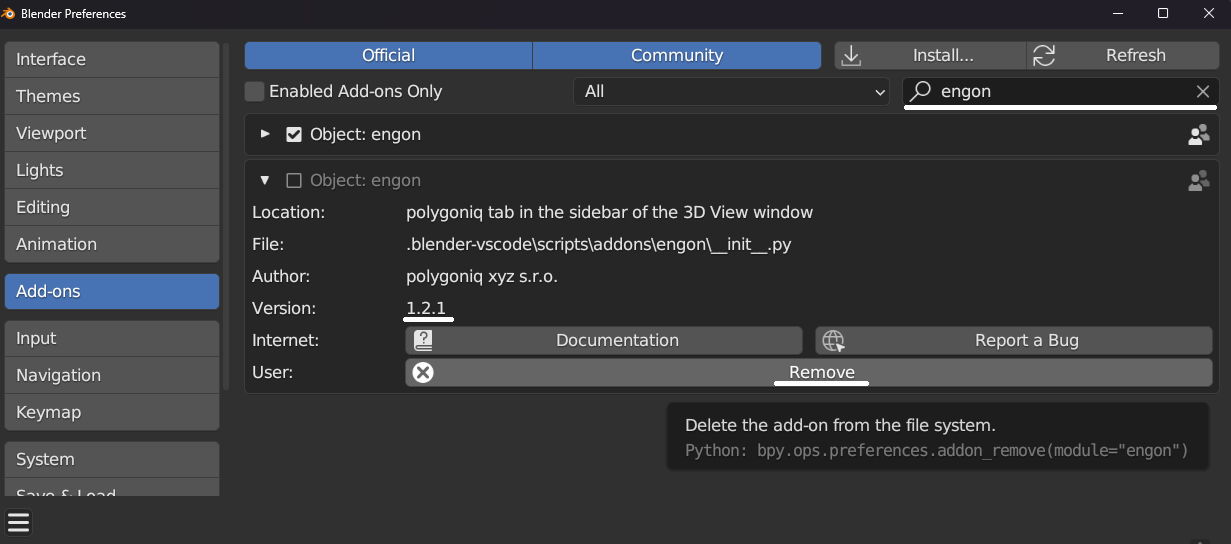This screenshot has width=1231, height=544.
Task: Open the Input preferences tab
Action: point(112,339)
